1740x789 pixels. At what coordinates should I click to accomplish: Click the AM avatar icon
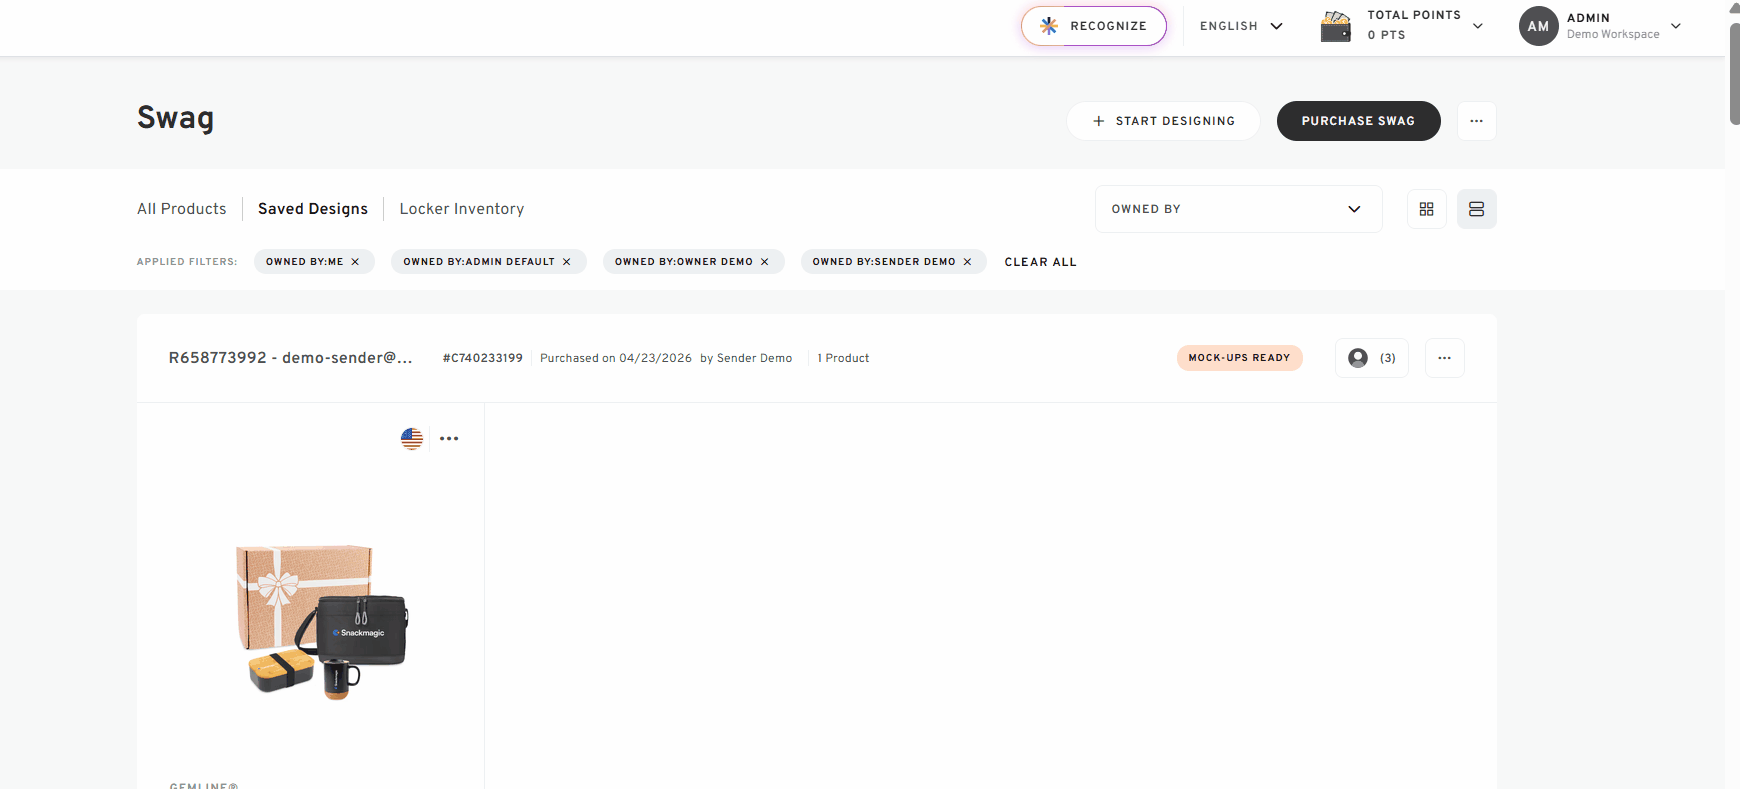point(1538,26)
